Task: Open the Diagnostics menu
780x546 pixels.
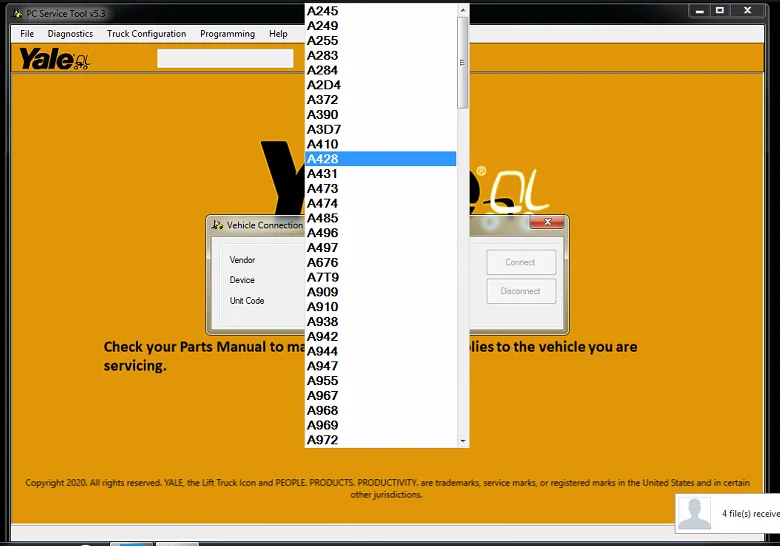Action: point(70,34)
